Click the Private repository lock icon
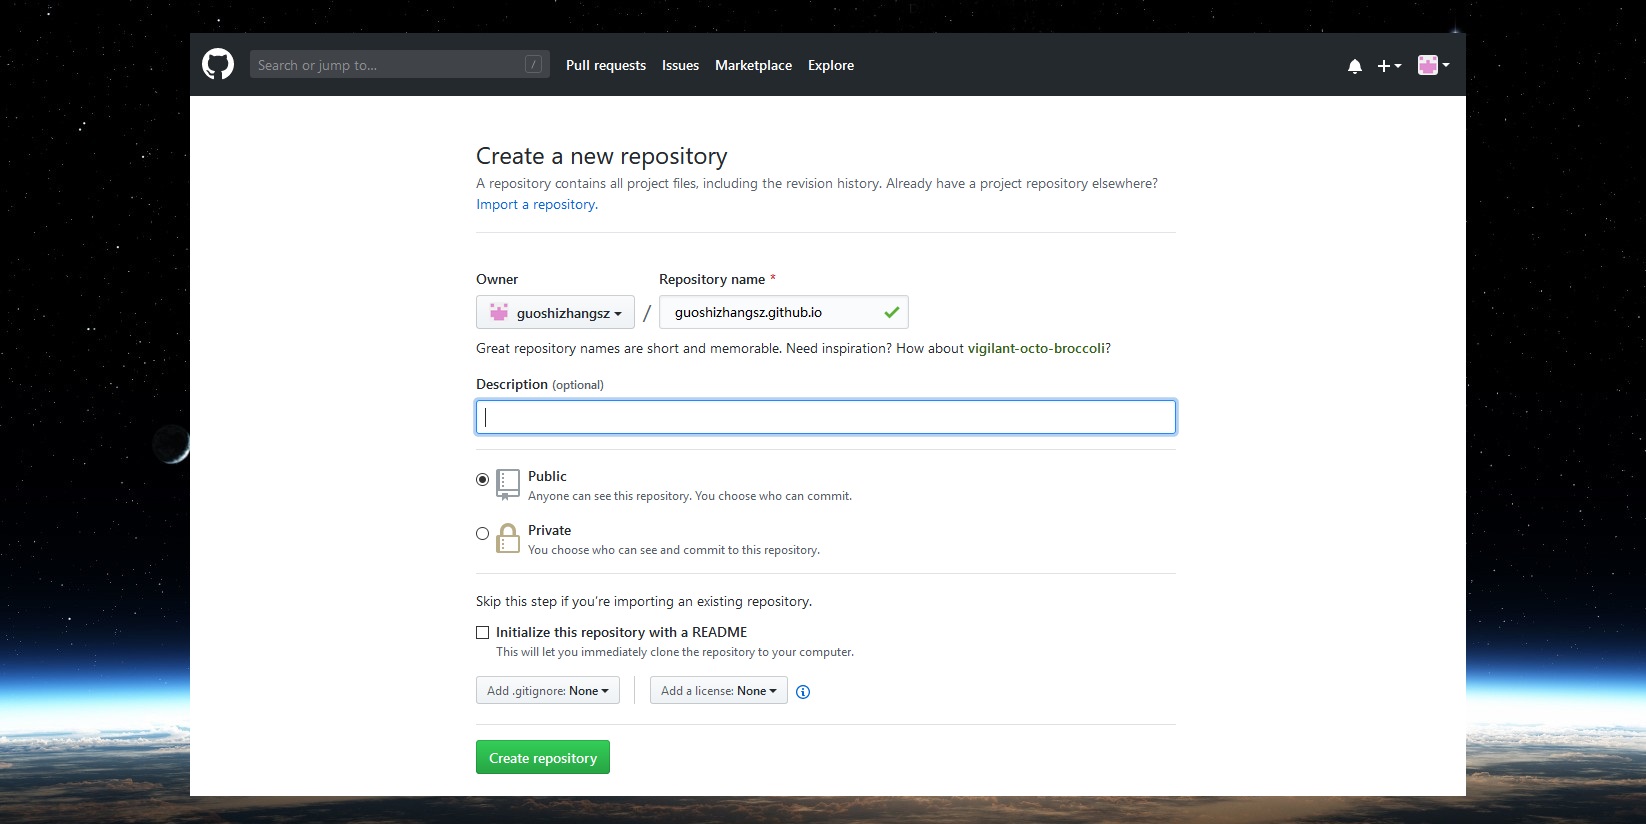1646x824 pixels. [508, 538]
